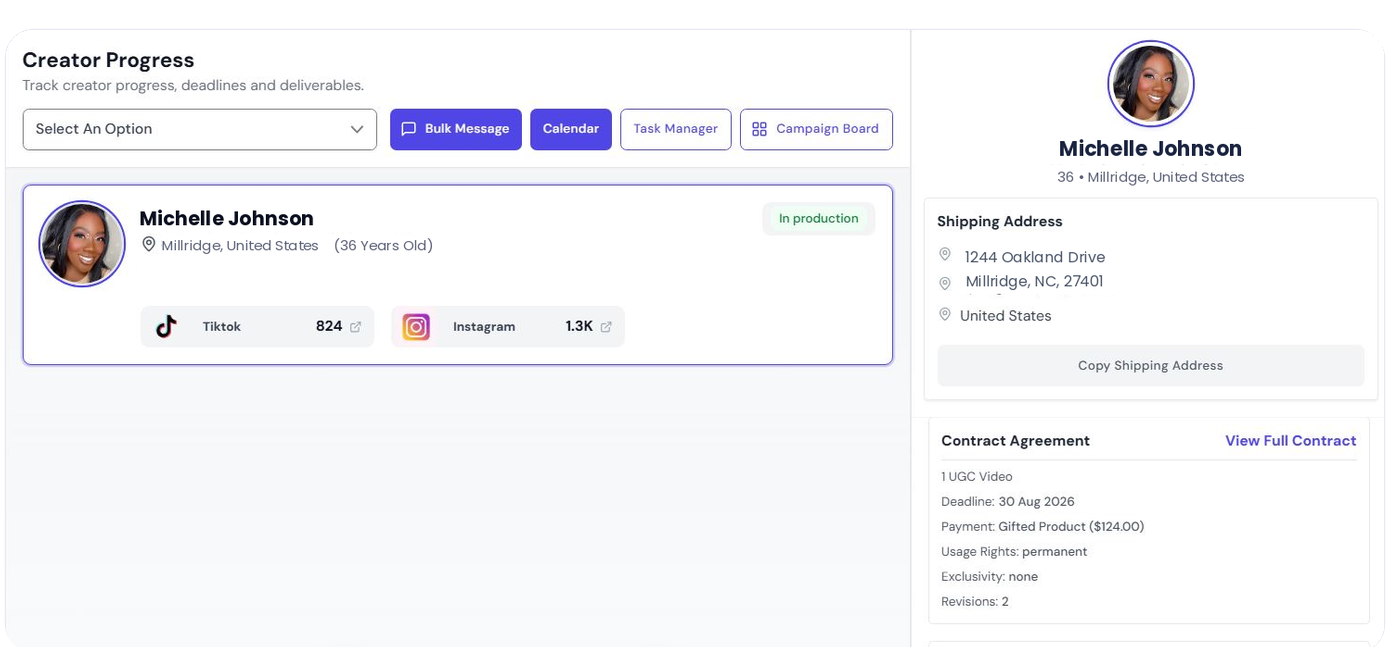View the full contract

(1291, 441)
